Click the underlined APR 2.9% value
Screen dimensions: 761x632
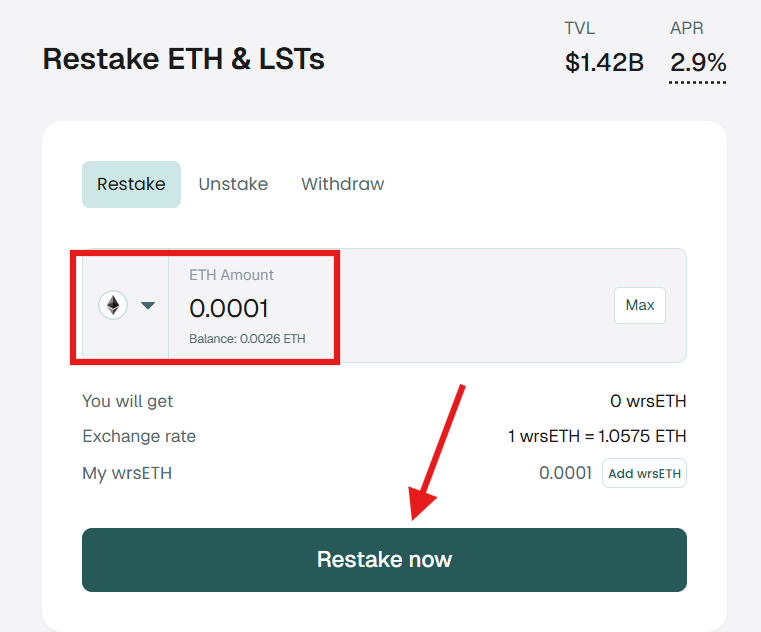[x=698, y=63]
